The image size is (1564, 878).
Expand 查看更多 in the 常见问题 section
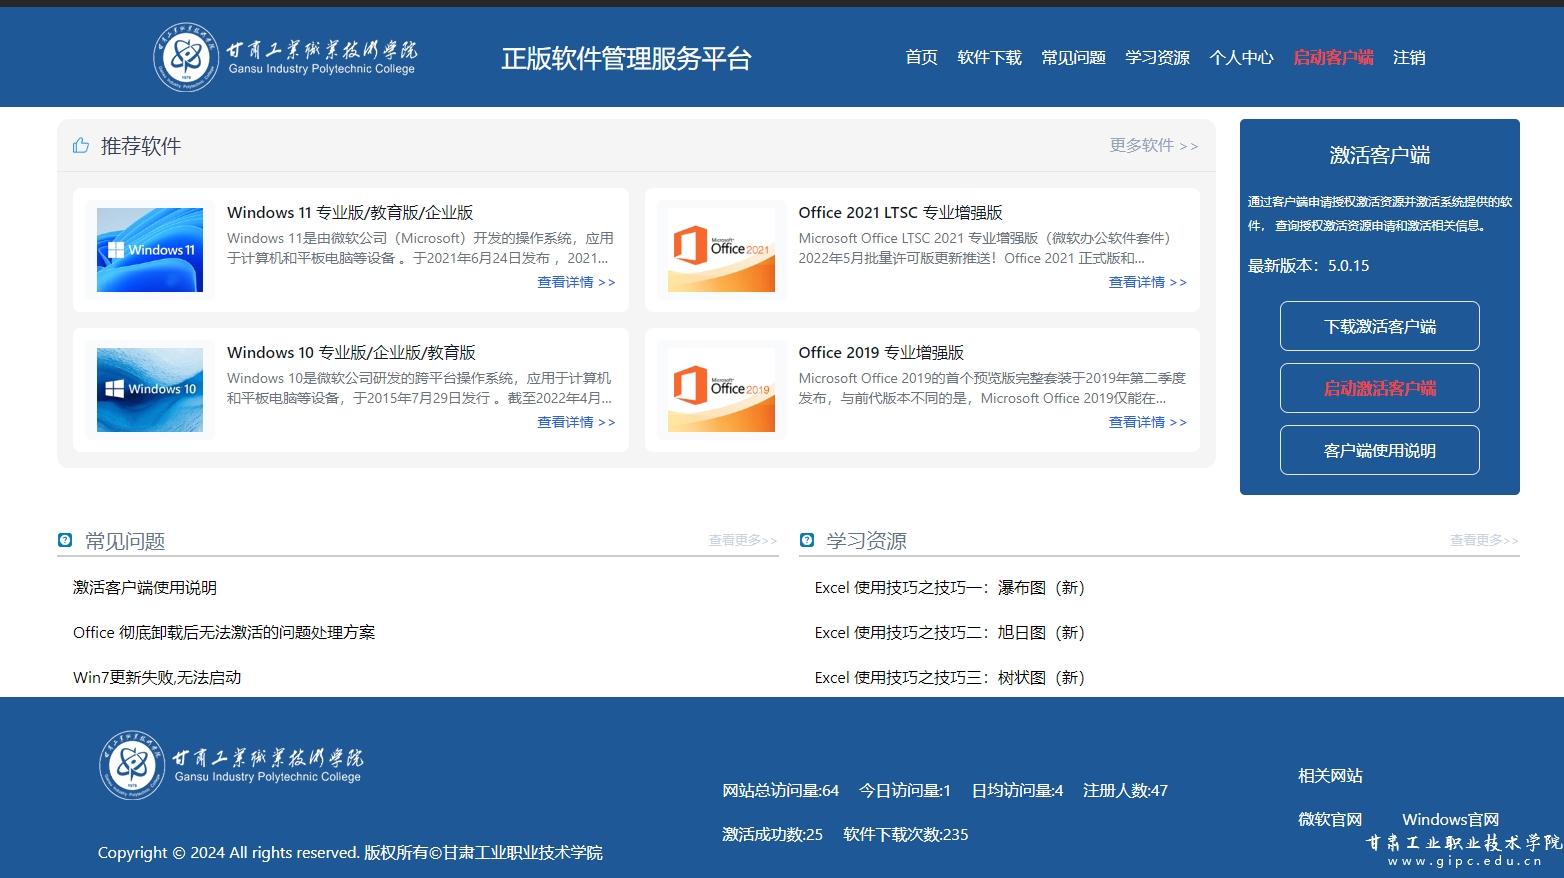pos(742,540)
